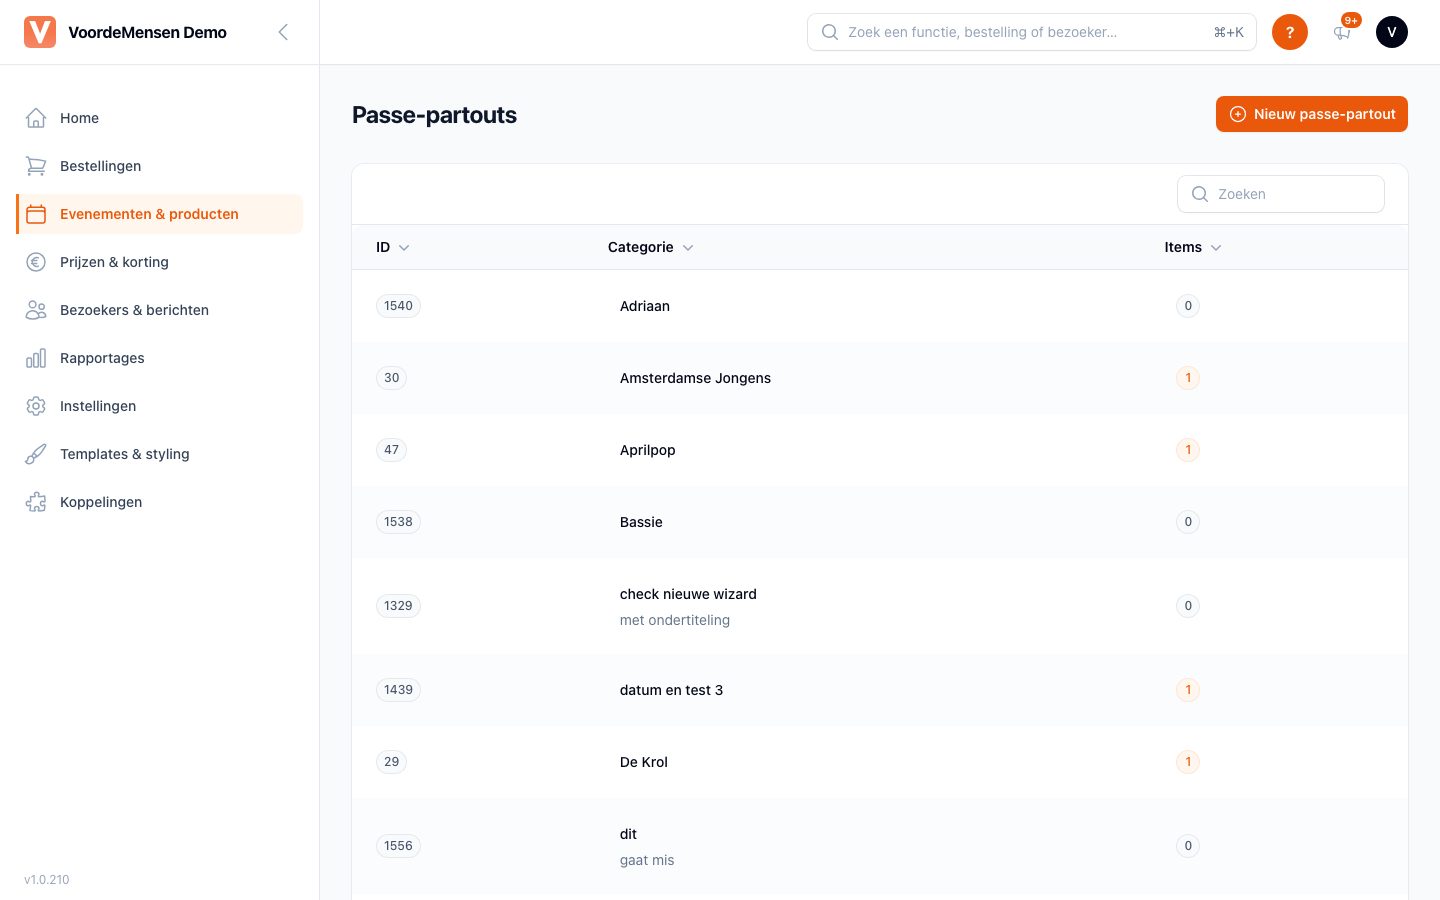Click the Evenementen & producten calendar icon
This screenshot has height=900, width=1440.
(36, 214)
